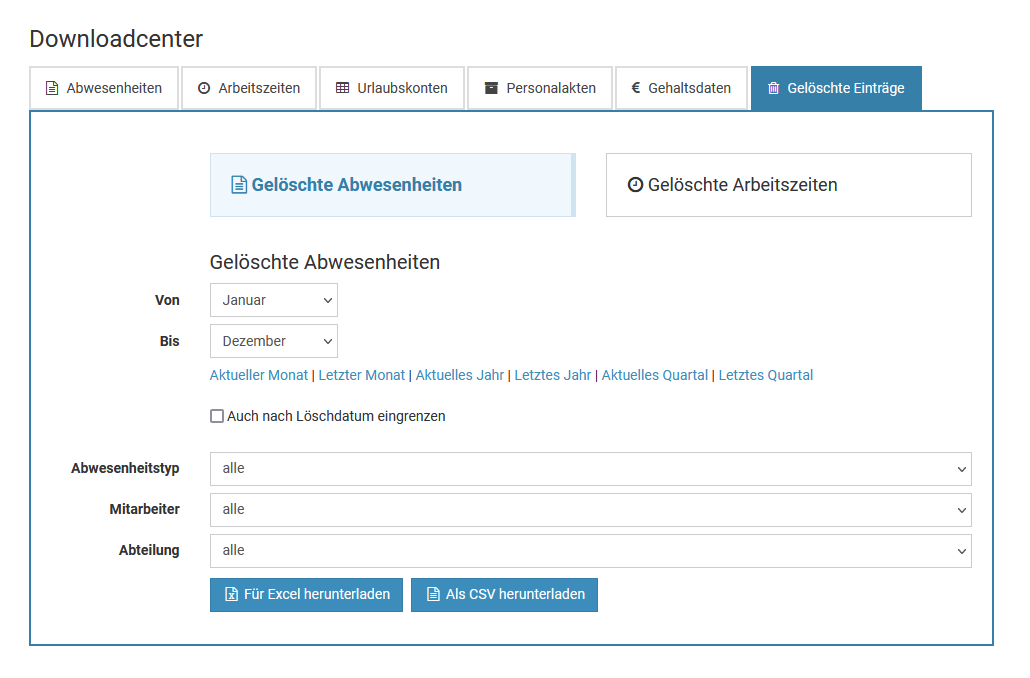
Task: Select the Gelöschte Arbeitszeiten card
Action: coord(788,185)
